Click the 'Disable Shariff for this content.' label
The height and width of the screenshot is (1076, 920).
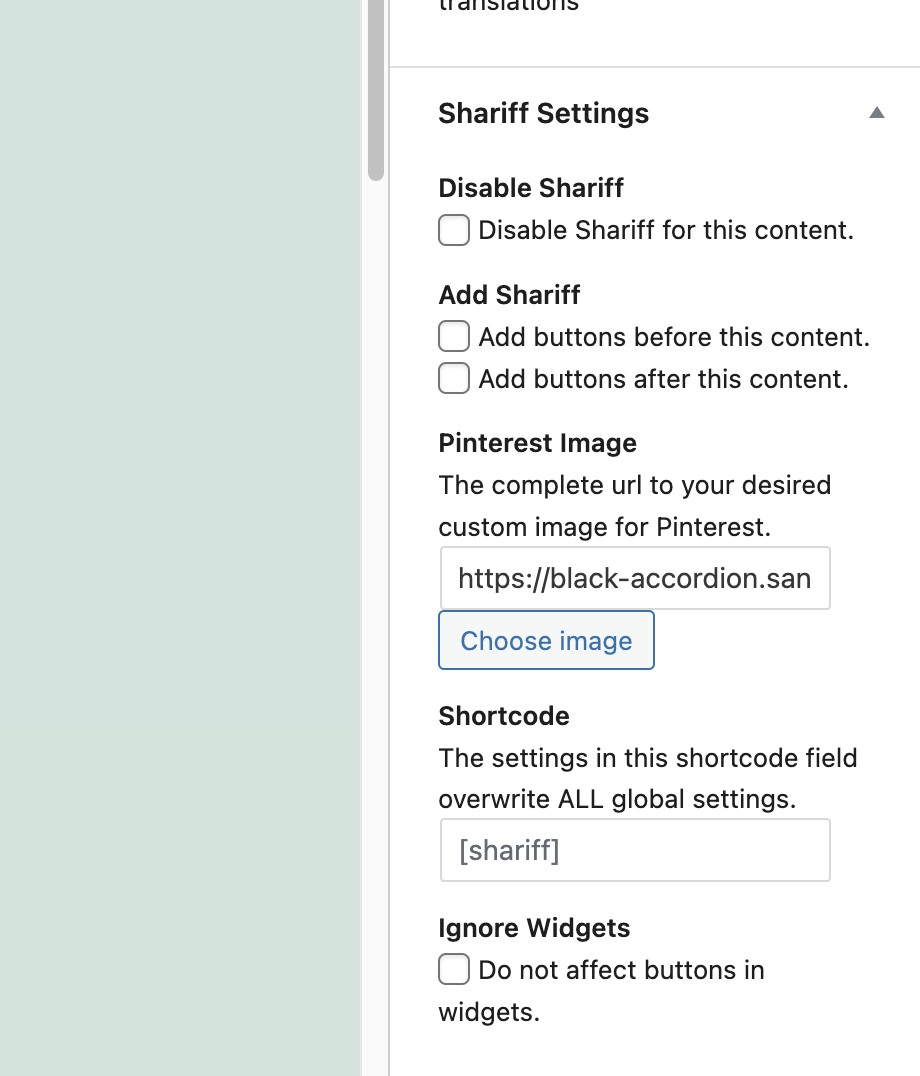click(665, 230)
